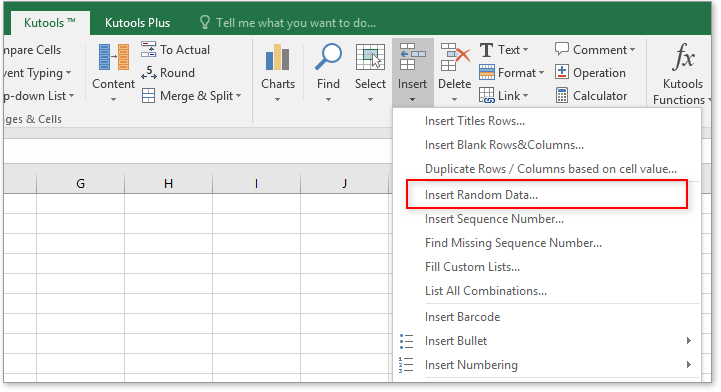
Task: Click the Kutools Functions fx icon
Action: (x=683, y=57)
